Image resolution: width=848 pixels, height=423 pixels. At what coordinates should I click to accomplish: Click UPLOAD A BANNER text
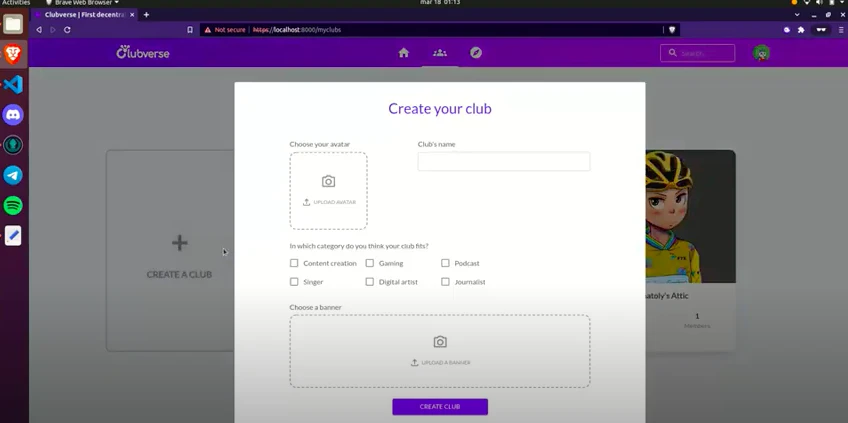pyautogui.click(x=446, y=363)
